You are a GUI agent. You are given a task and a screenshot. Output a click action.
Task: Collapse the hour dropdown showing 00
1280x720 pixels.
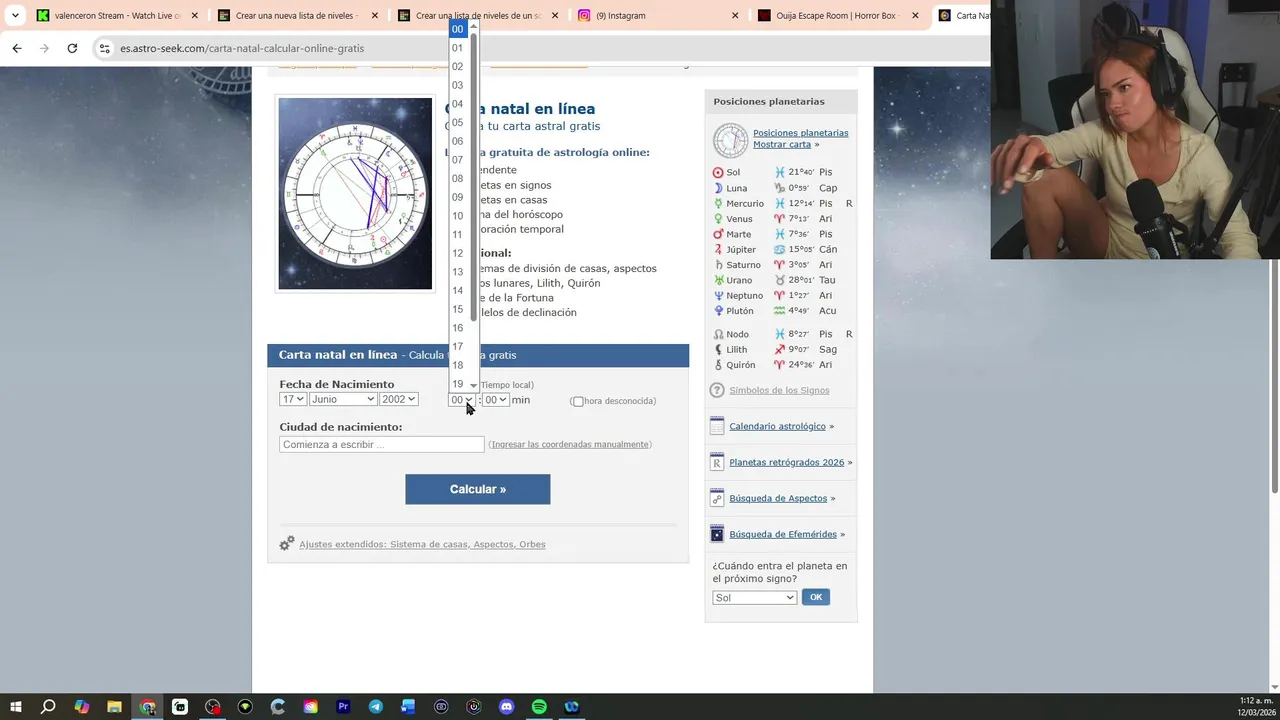[x=461, y=400]
